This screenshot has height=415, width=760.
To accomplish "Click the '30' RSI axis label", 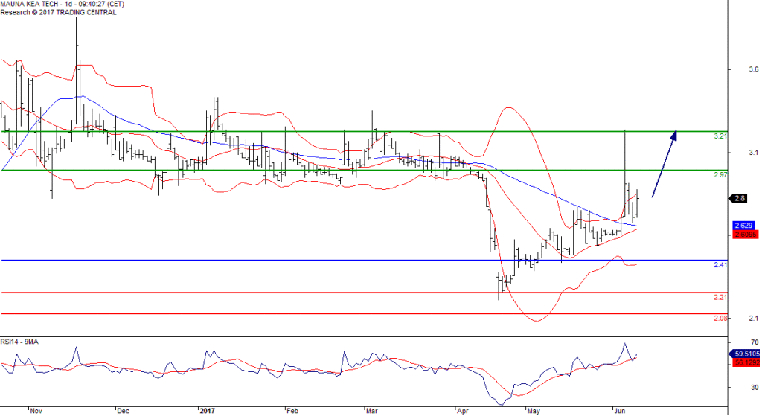I will pos(755,387).
